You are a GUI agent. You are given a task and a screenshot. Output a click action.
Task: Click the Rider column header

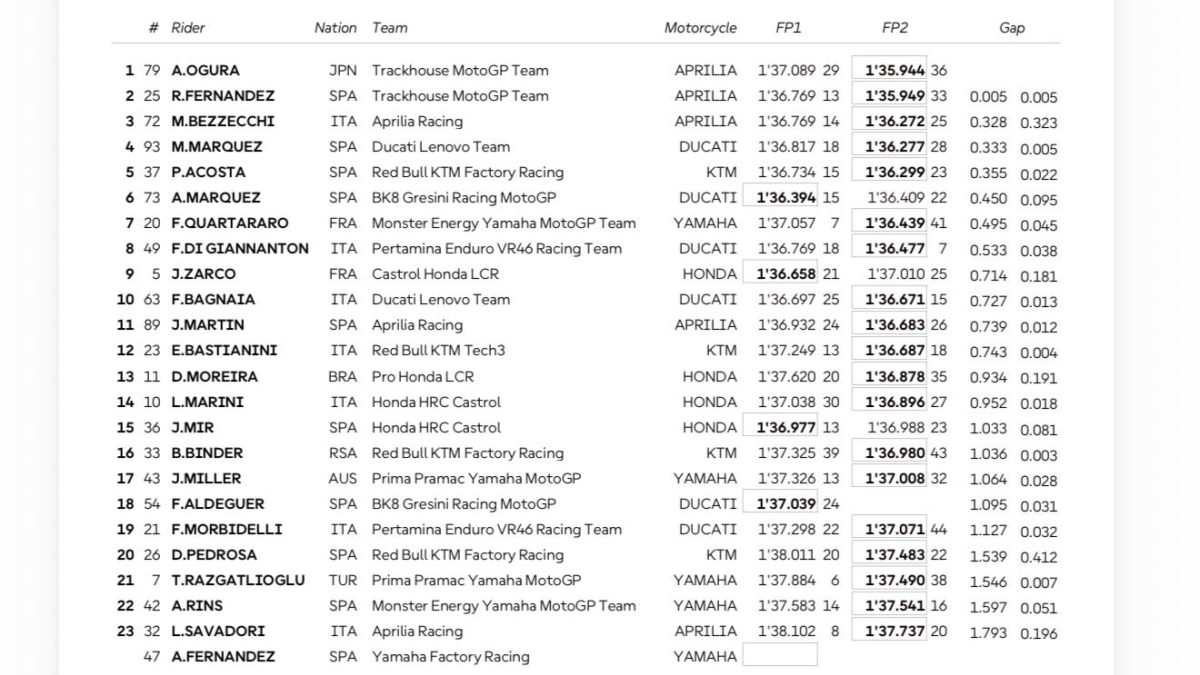point(188,28)
